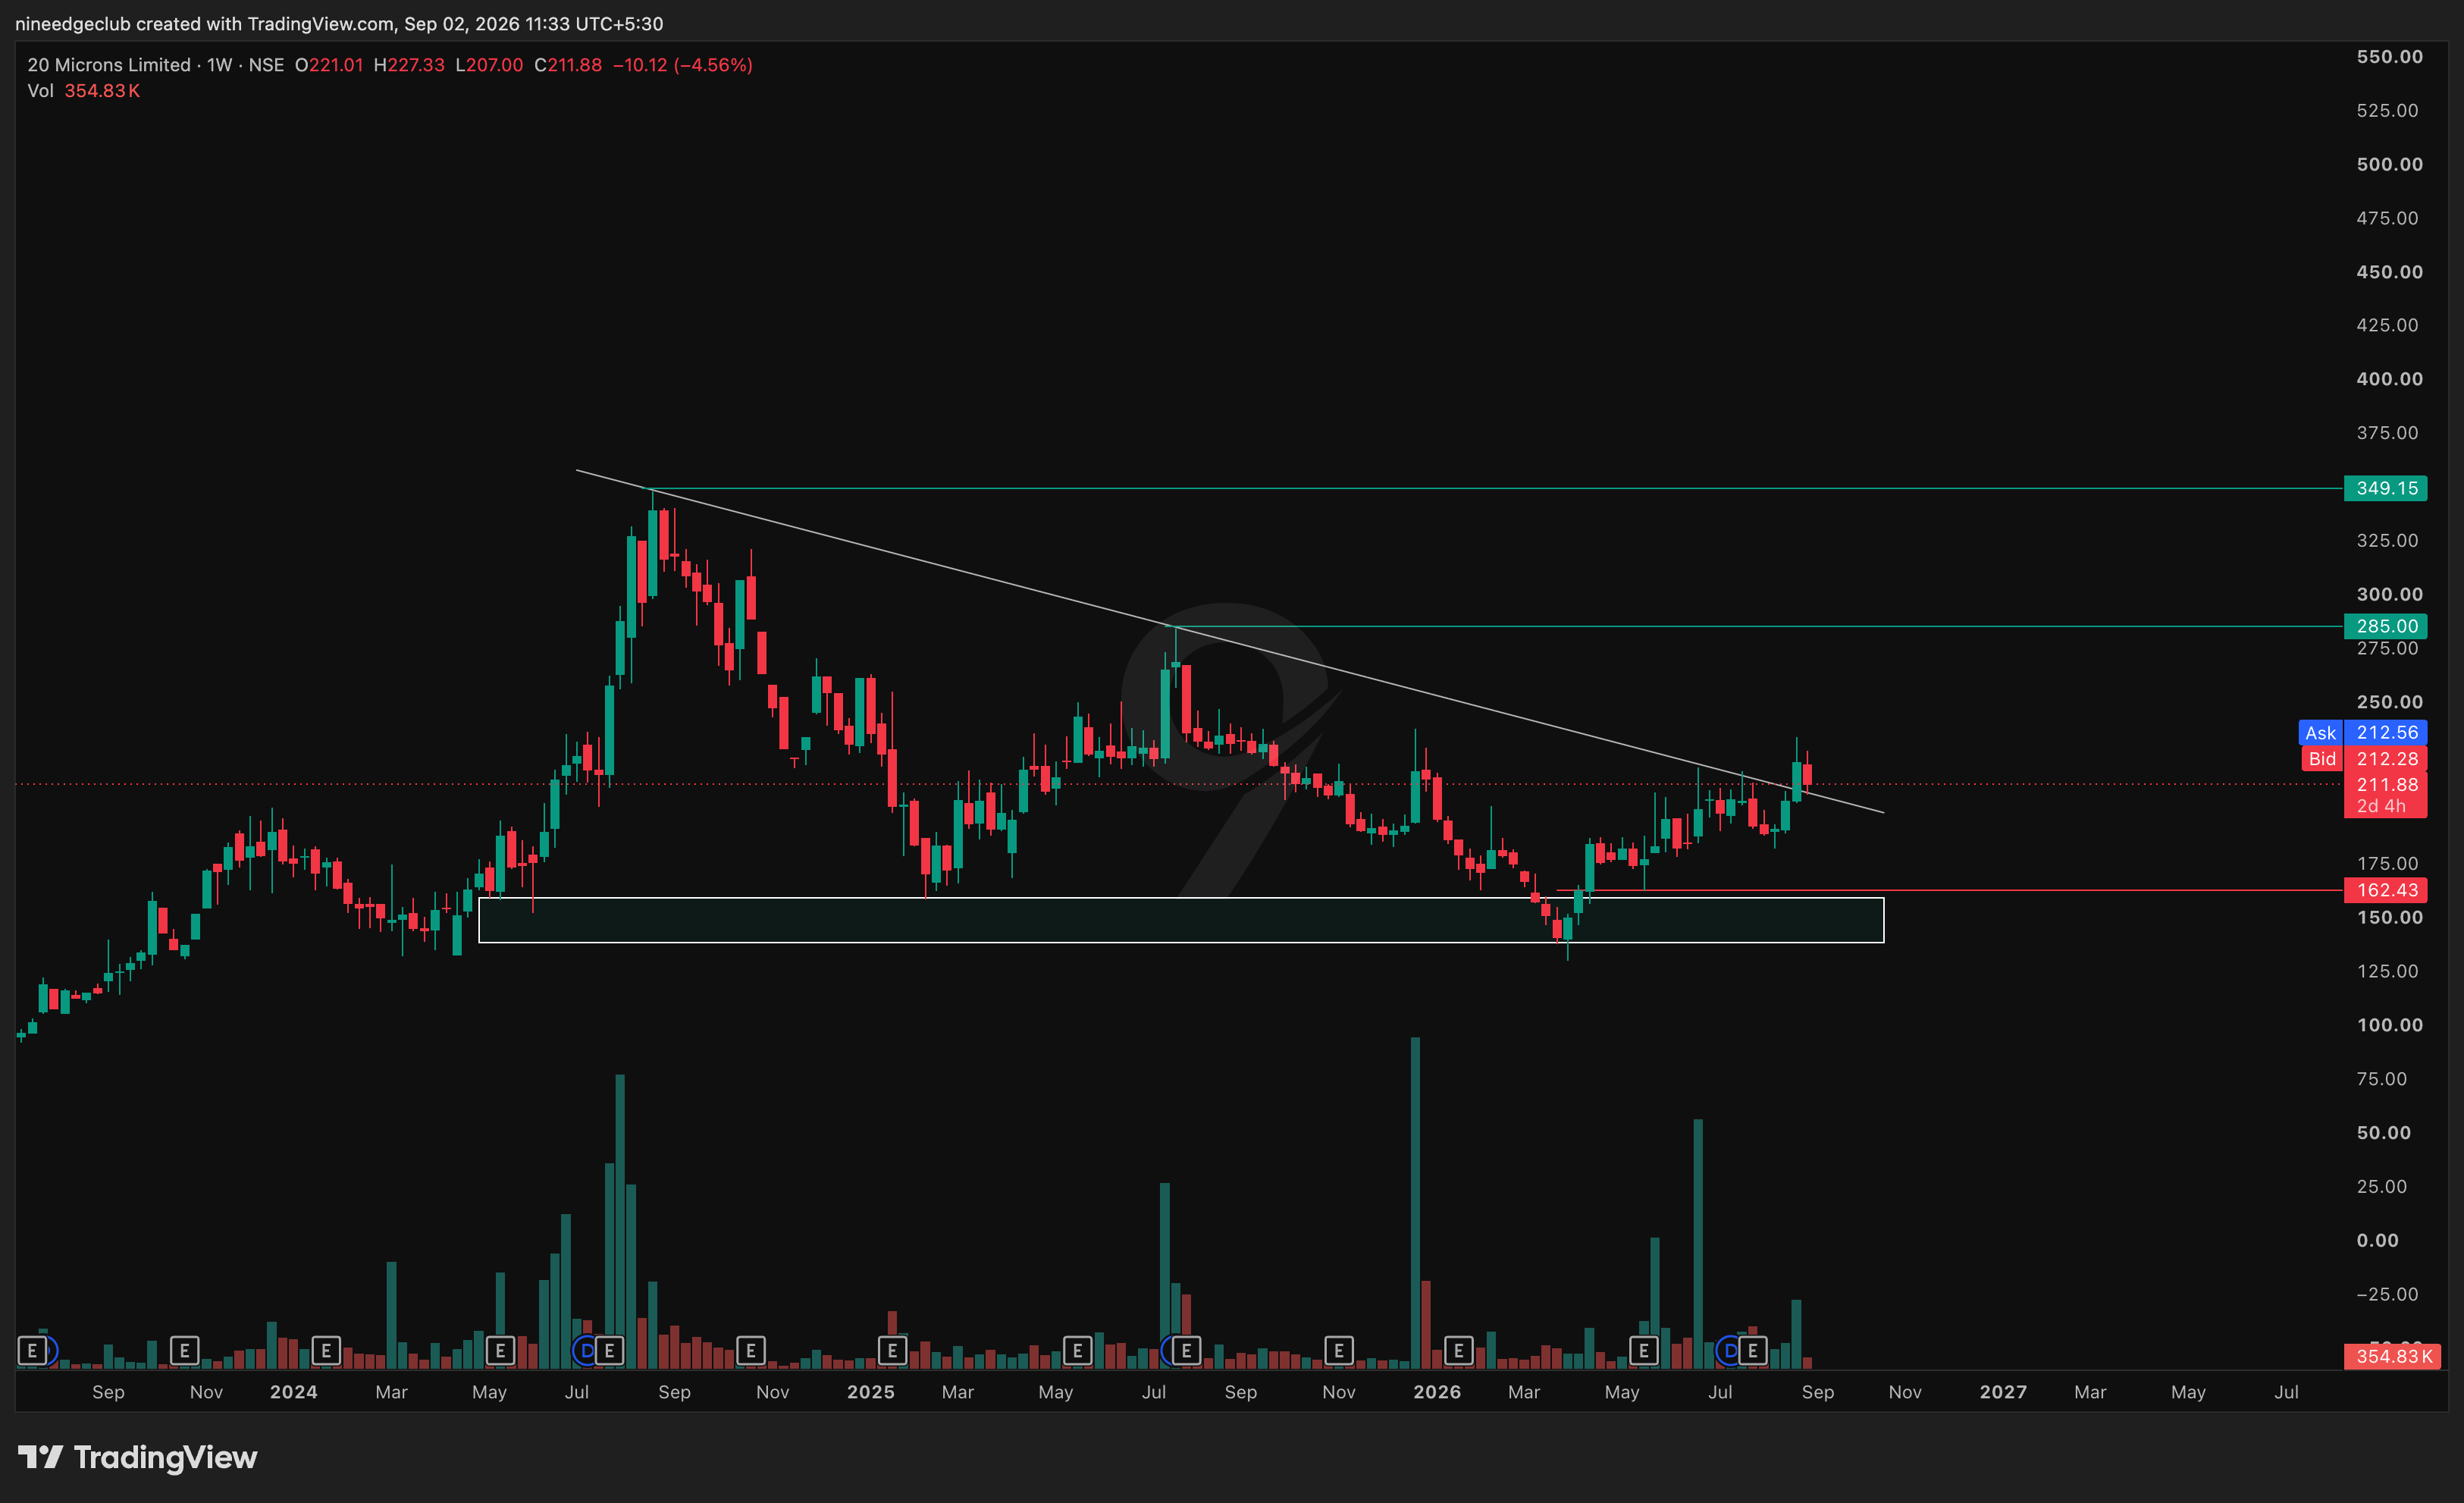Click the 285.00 green price label

click(x=2385, y=626)
